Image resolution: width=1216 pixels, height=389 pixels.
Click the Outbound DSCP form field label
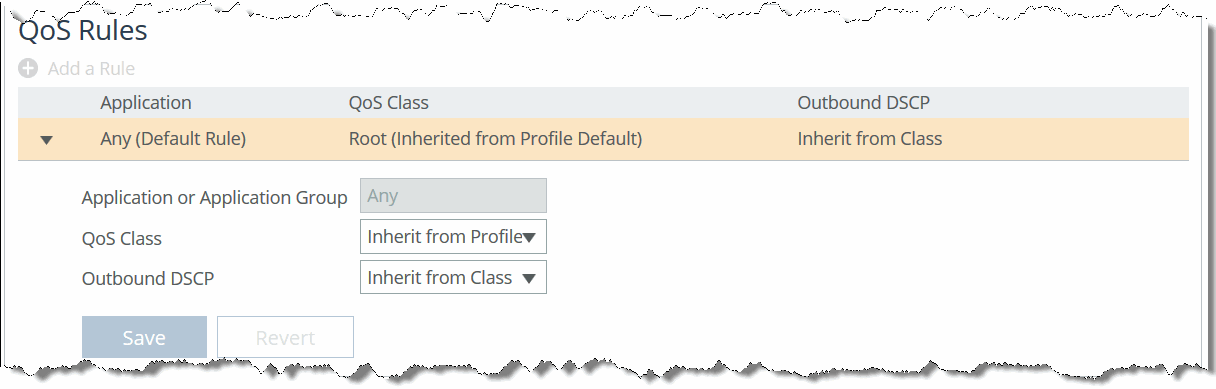pyautogui.click(x=148, y=278)
